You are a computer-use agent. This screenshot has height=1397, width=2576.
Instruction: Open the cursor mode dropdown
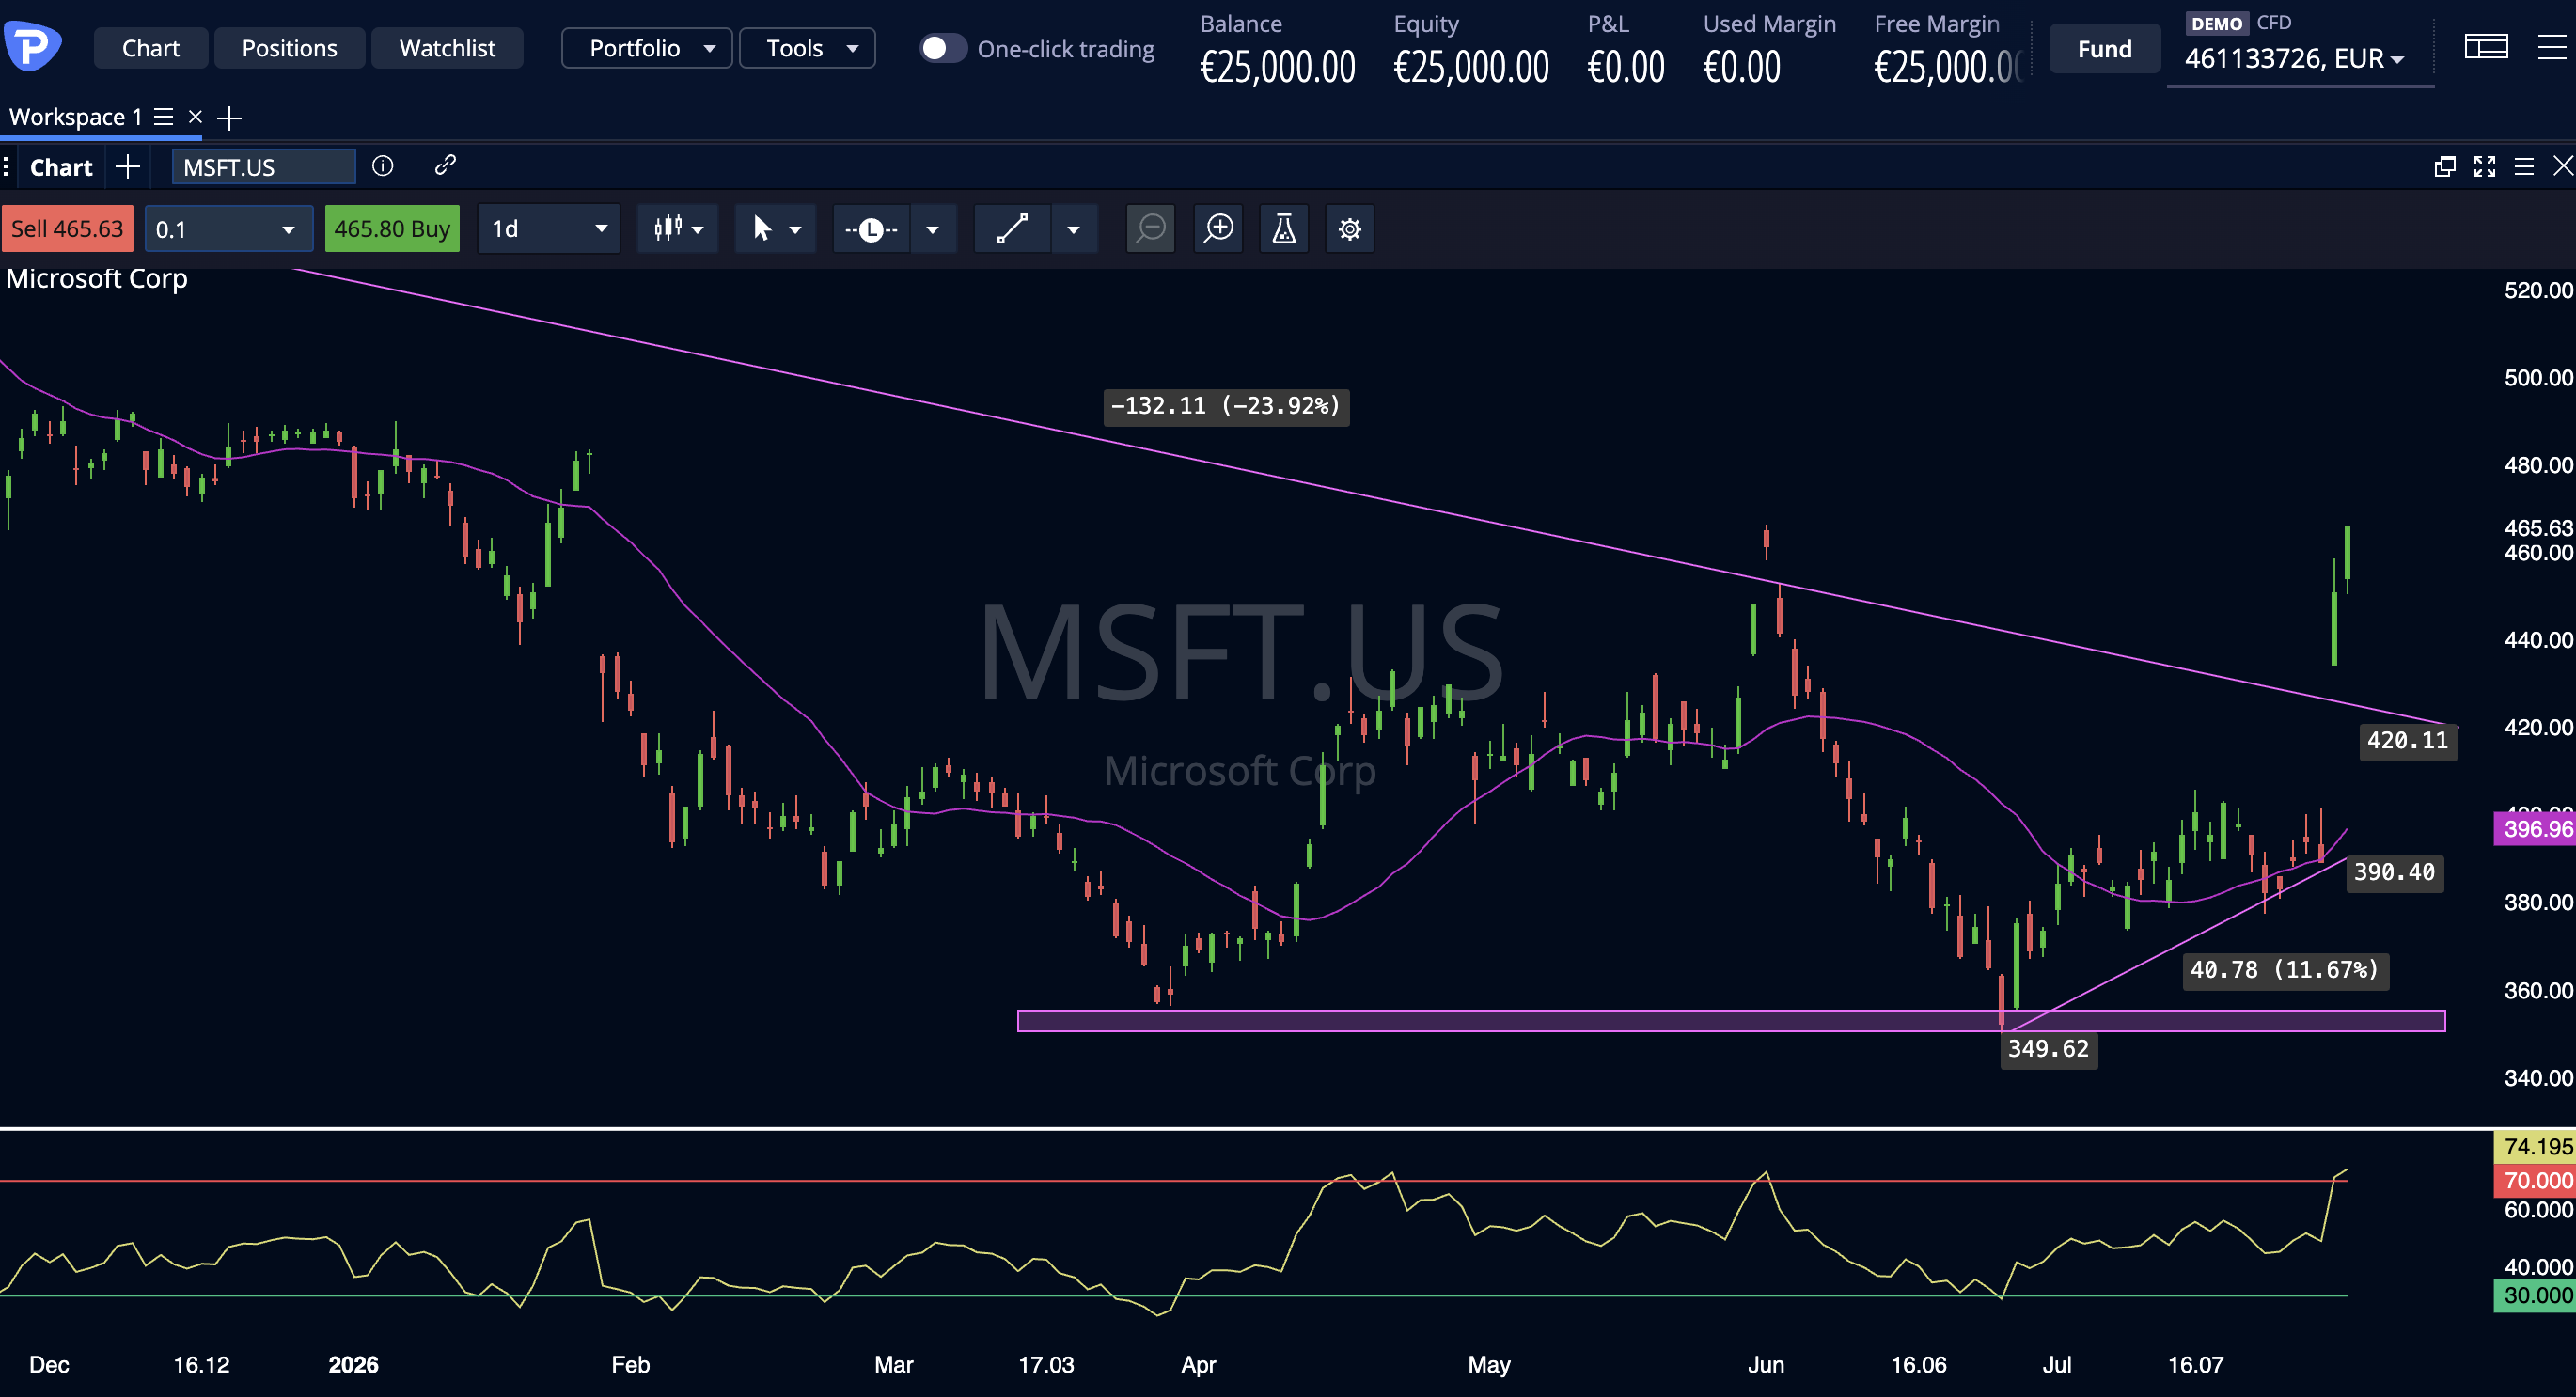775,229
